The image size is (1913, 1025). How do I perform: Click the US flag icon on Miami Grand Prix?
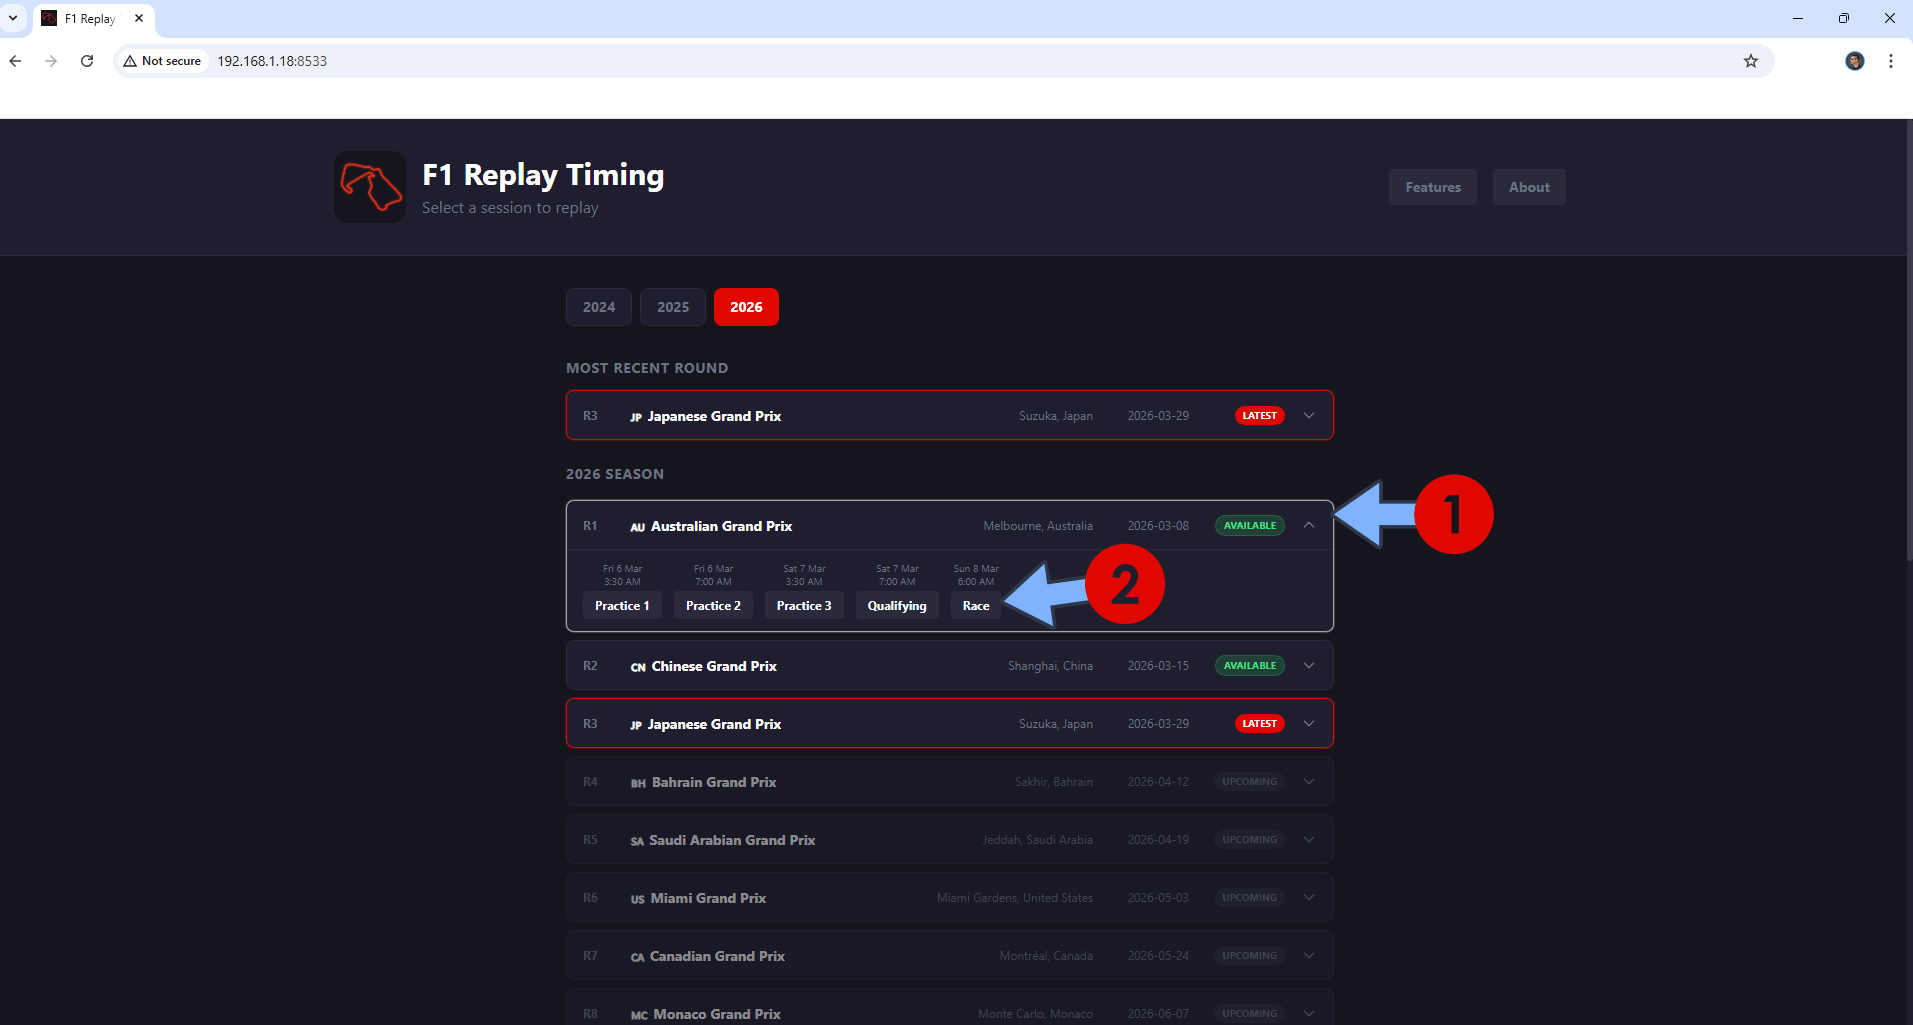click(637, 898)
